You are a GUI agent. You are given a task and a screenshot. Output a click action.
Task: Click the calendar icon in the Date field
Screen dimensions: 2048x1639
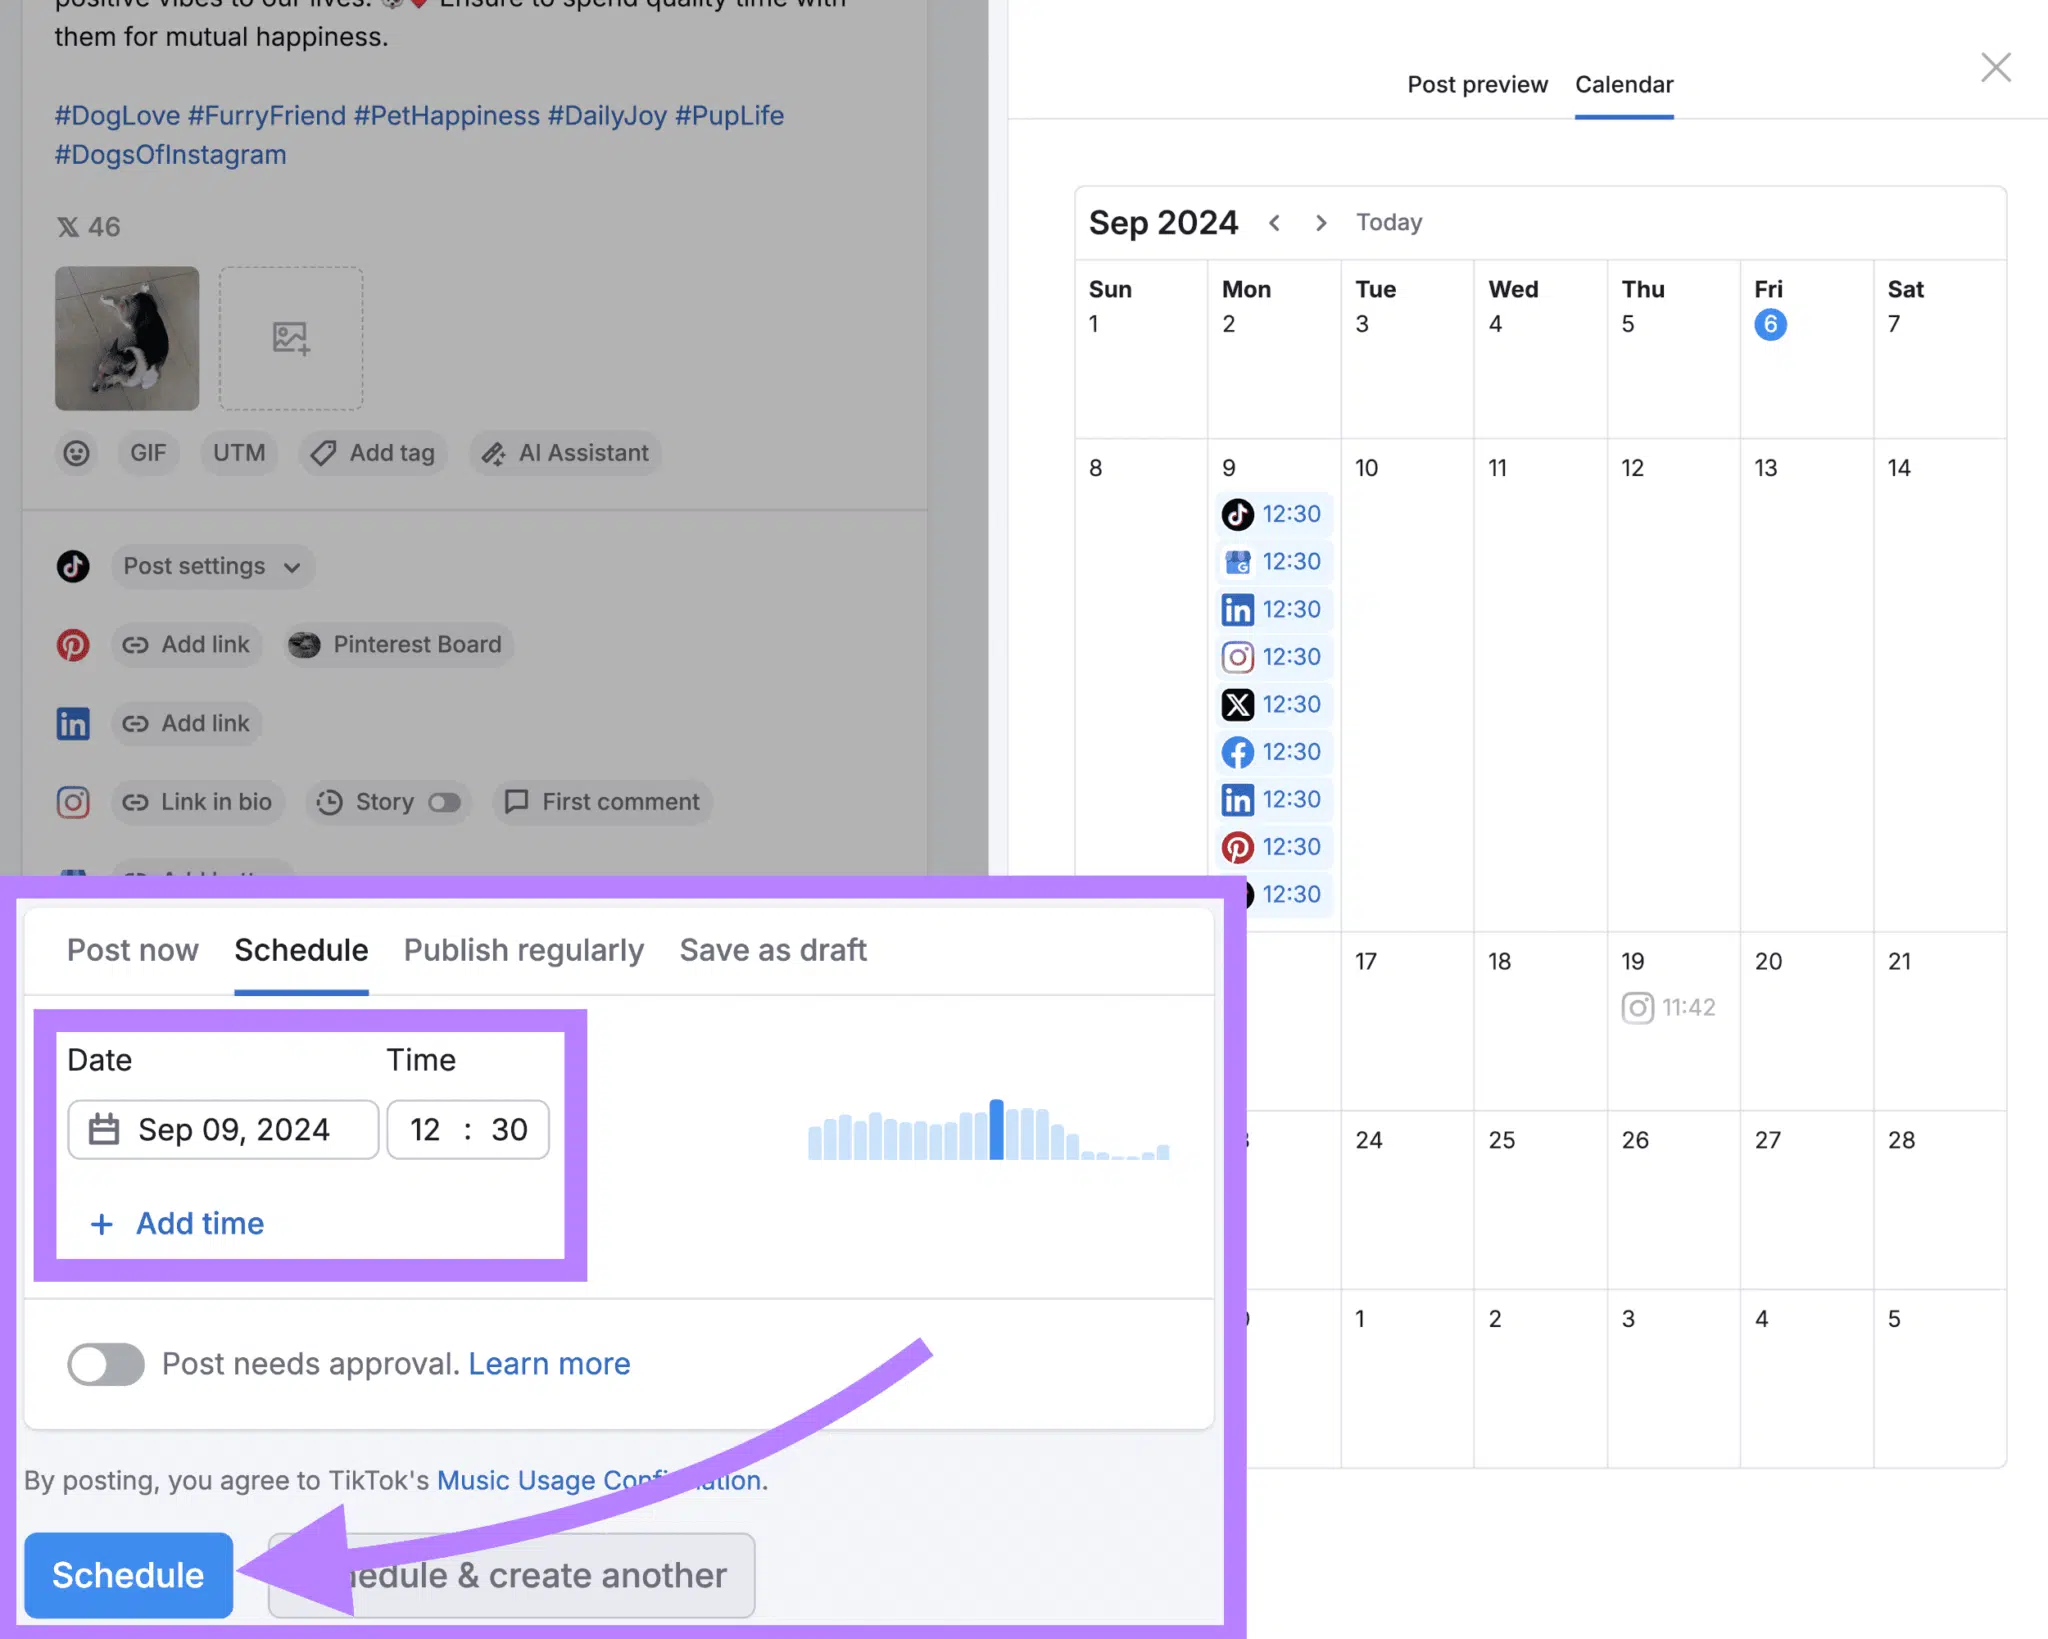point(104,1130)
